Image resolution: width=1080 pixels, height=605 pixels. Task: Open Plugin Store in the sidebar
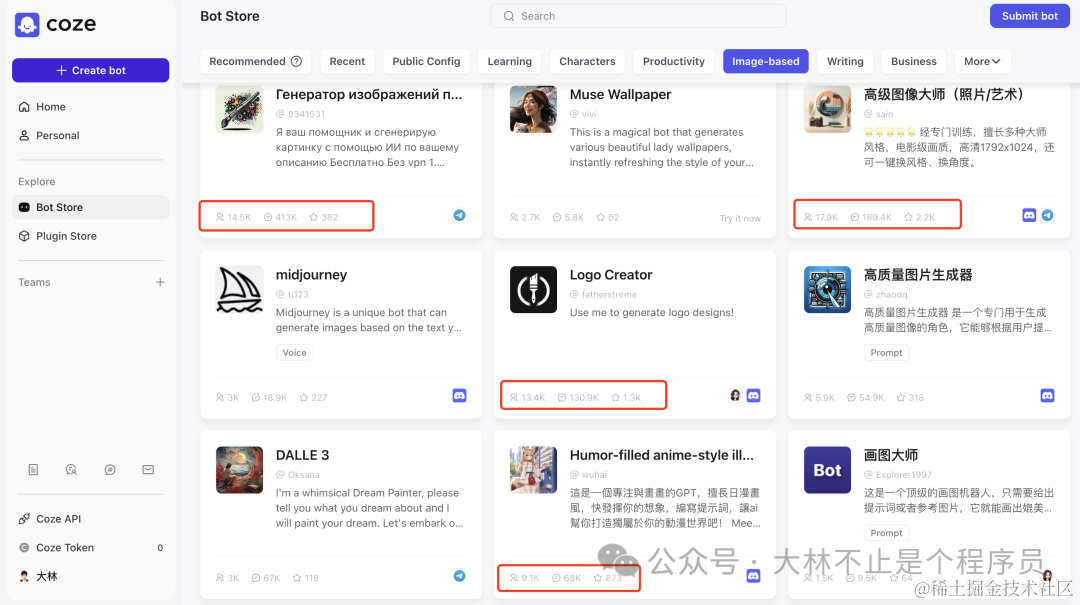click(x=90, y=236)
